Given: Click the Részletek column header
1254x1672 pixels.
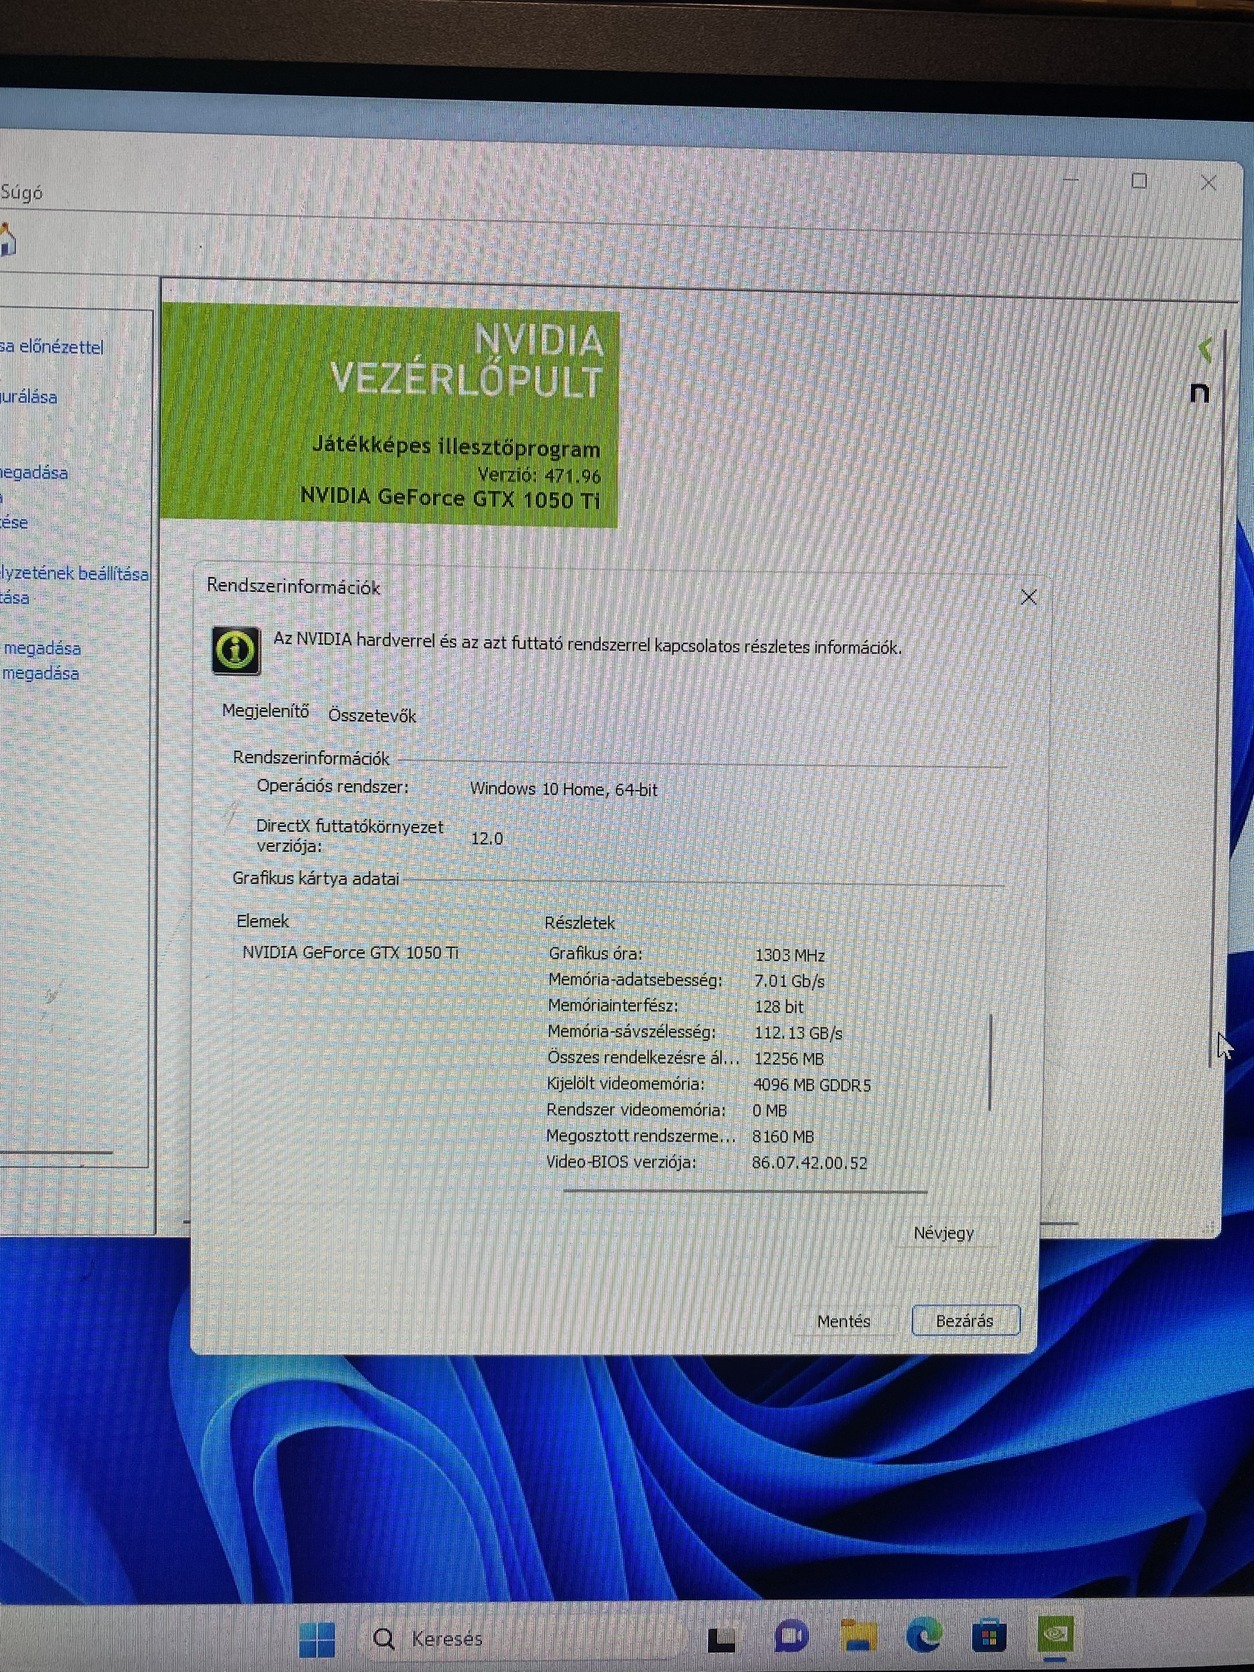Looking at the screenshot, I should 579,922.
